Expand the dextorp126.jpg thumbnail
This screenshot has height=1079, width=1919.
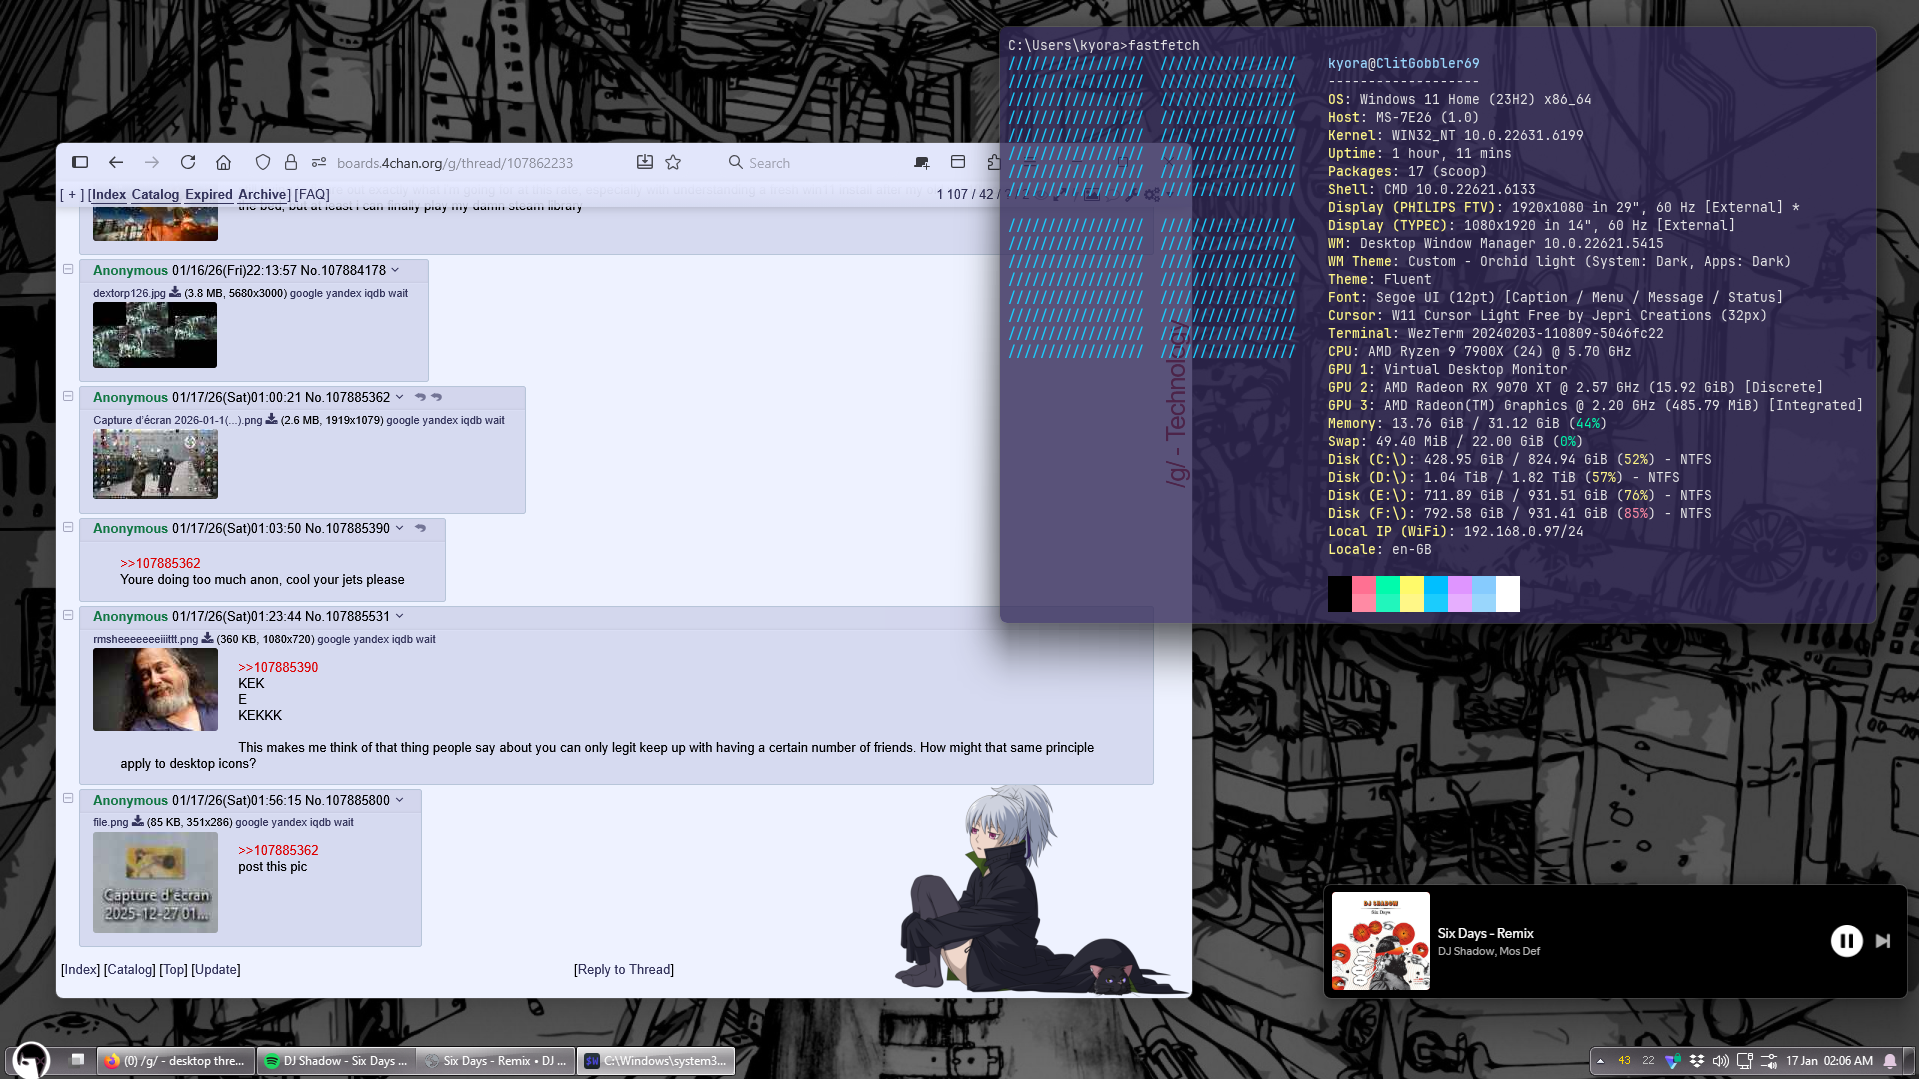tap(155, 335)
